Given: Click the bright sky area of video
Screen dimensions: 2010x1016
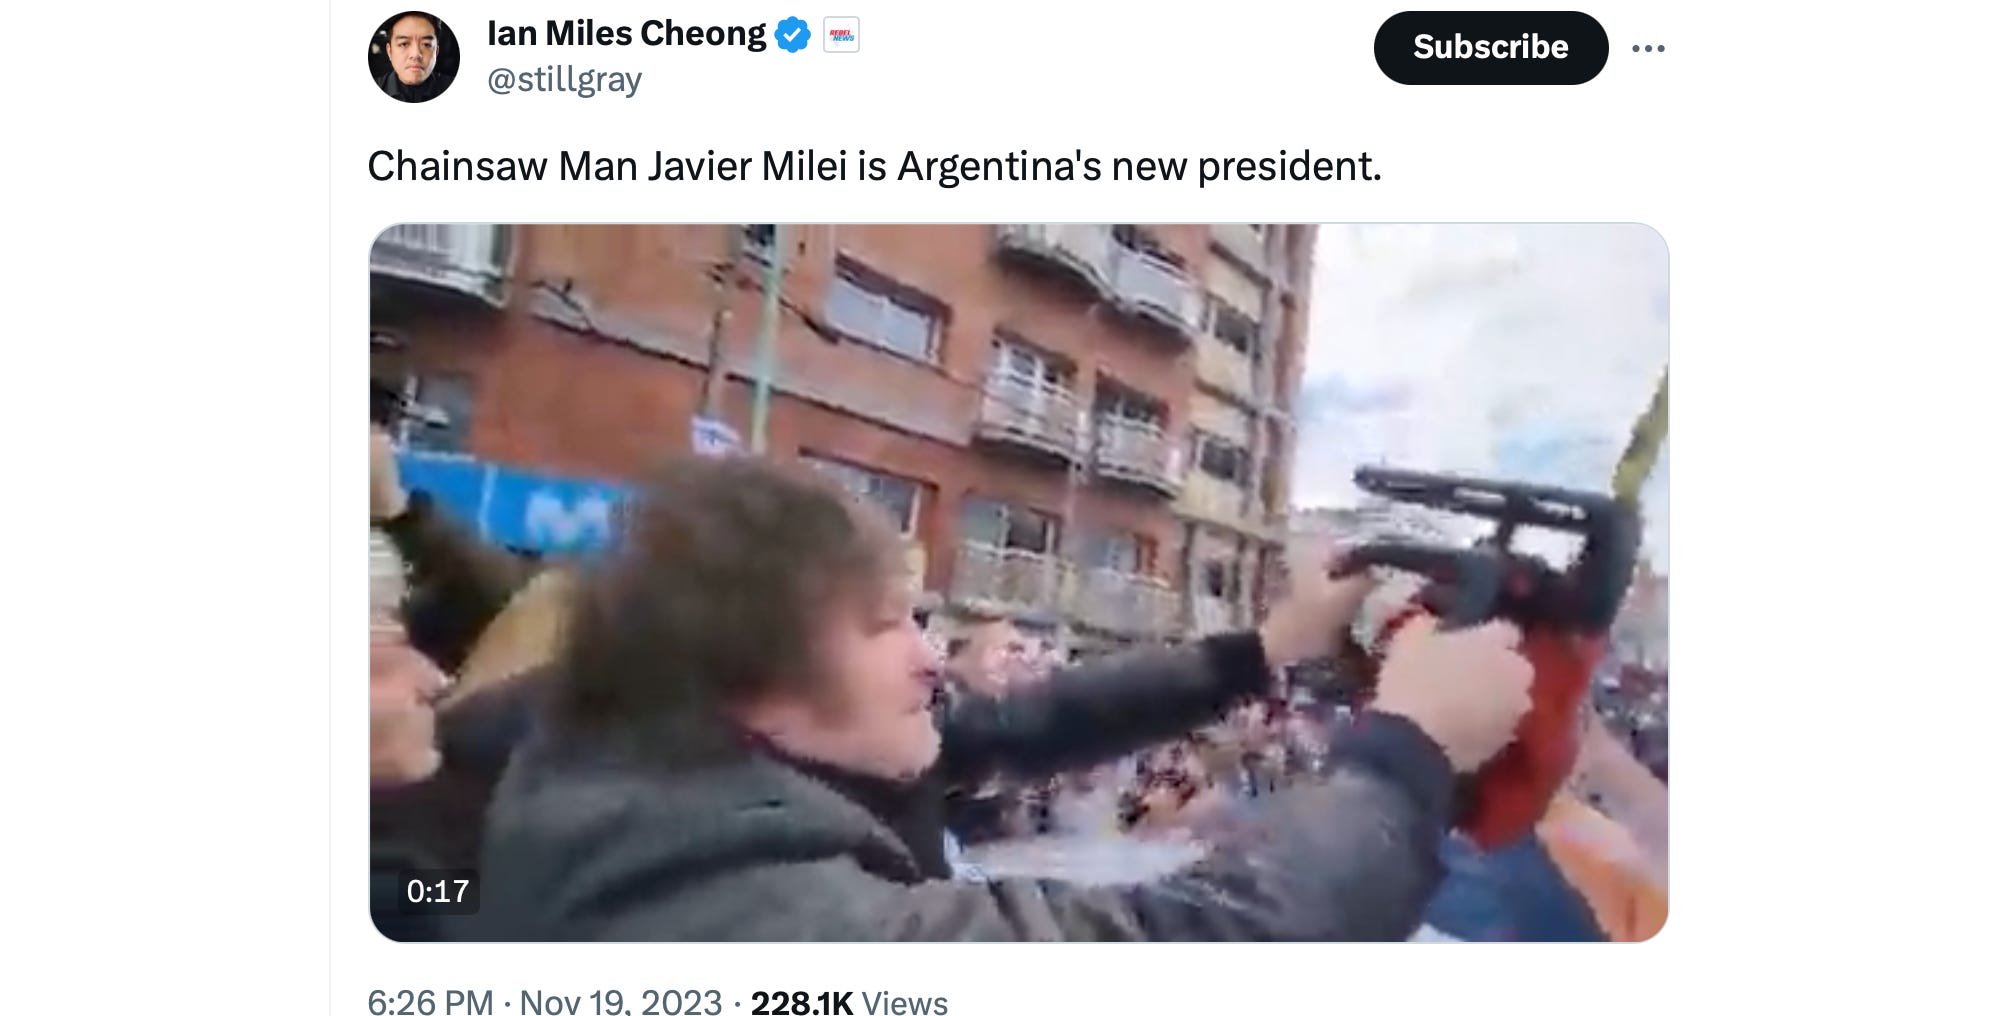Looking at the screenshot, I should (x=1480, y=340).
